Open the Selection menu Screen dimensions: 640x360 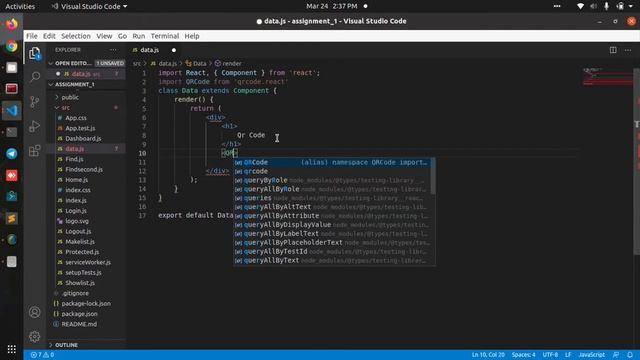click(76, 36)
